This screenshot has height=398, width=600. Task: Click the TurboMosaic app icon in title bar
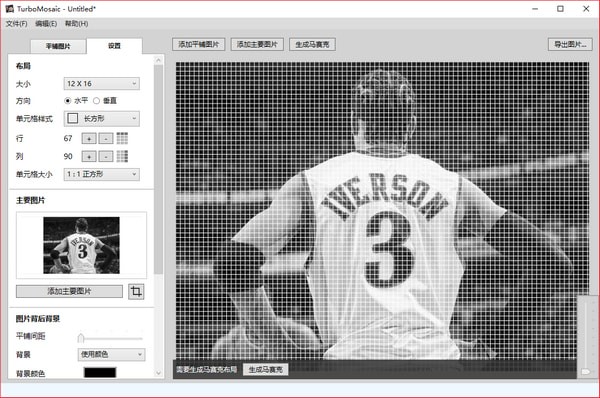10,8
